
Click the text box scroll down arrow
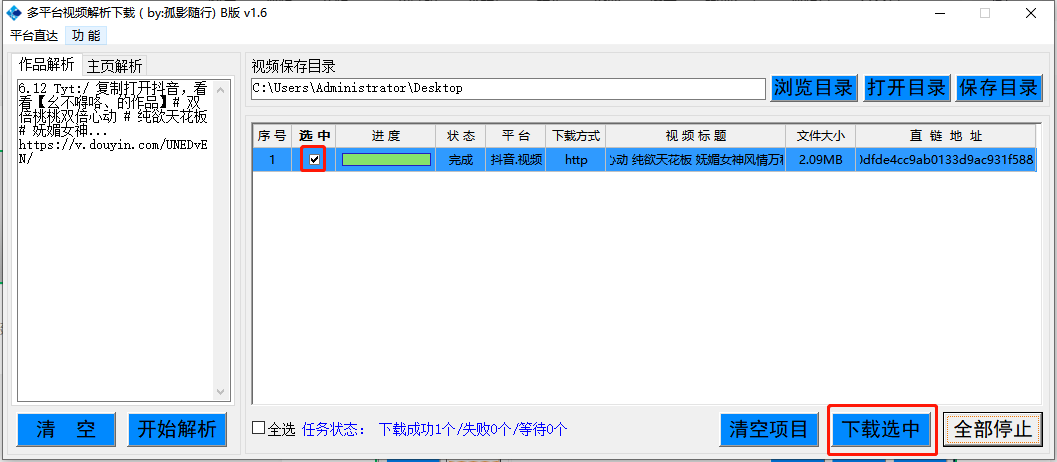[222, 391]
